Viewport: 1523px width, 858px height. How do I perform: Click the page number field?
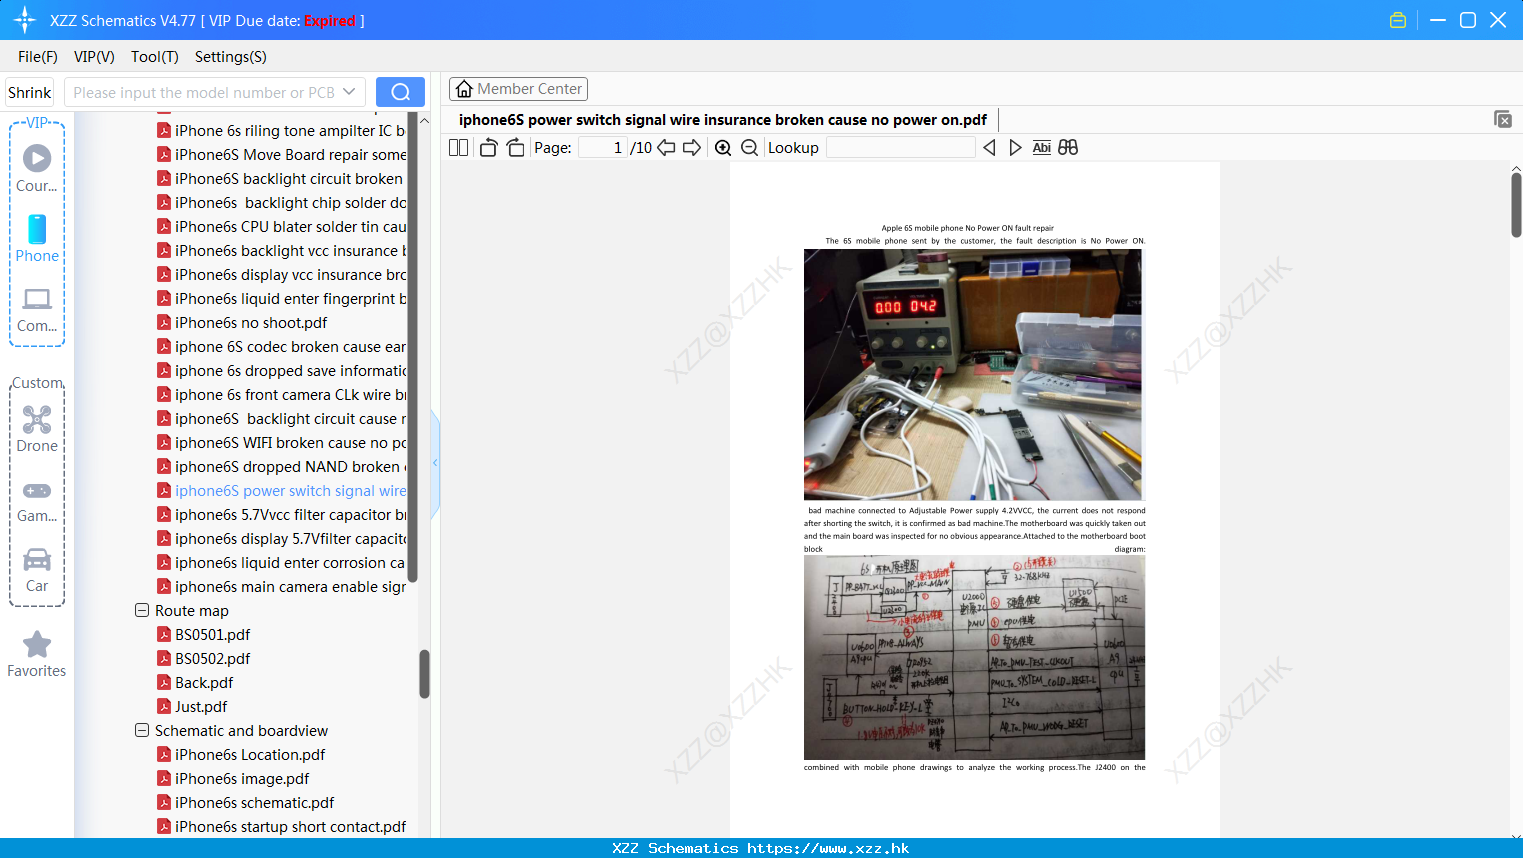pos(604,147)
